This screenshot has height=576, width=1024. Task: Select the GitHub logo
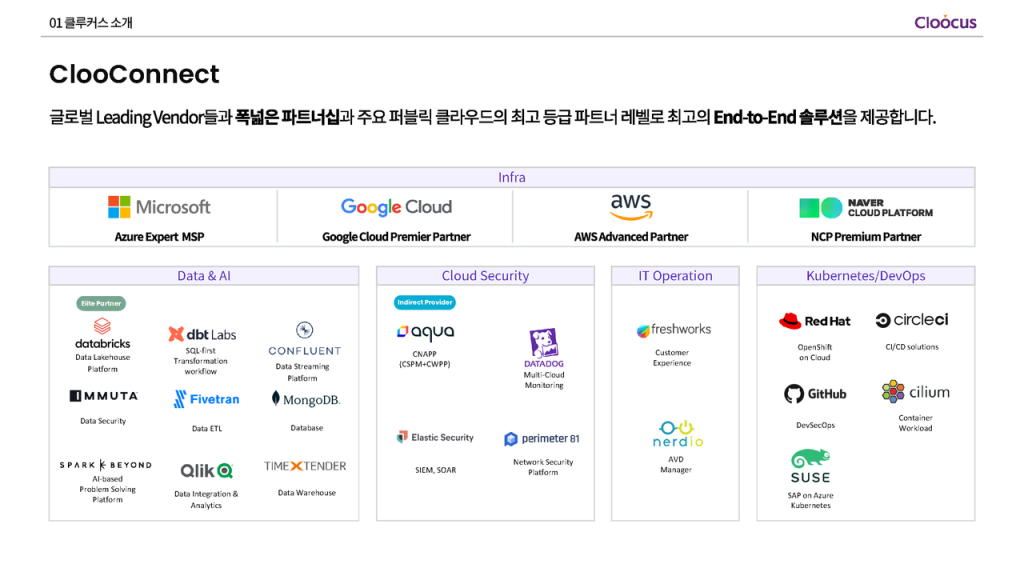click(815, 394)
